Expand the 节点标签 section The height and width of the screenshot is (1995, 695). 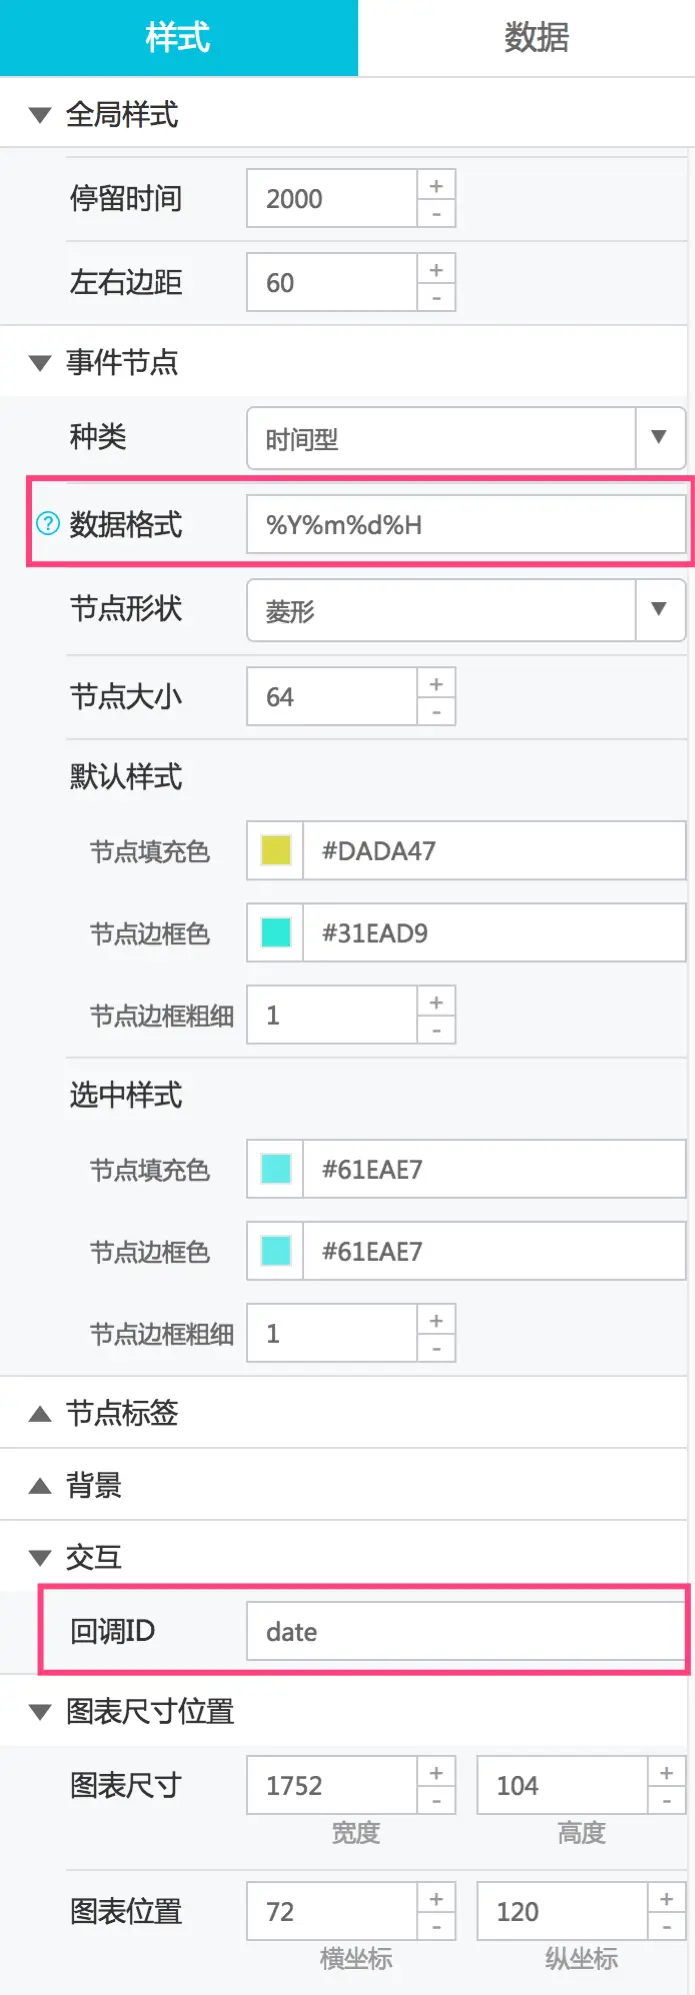pyautogui.click(x=40, y=1413)
